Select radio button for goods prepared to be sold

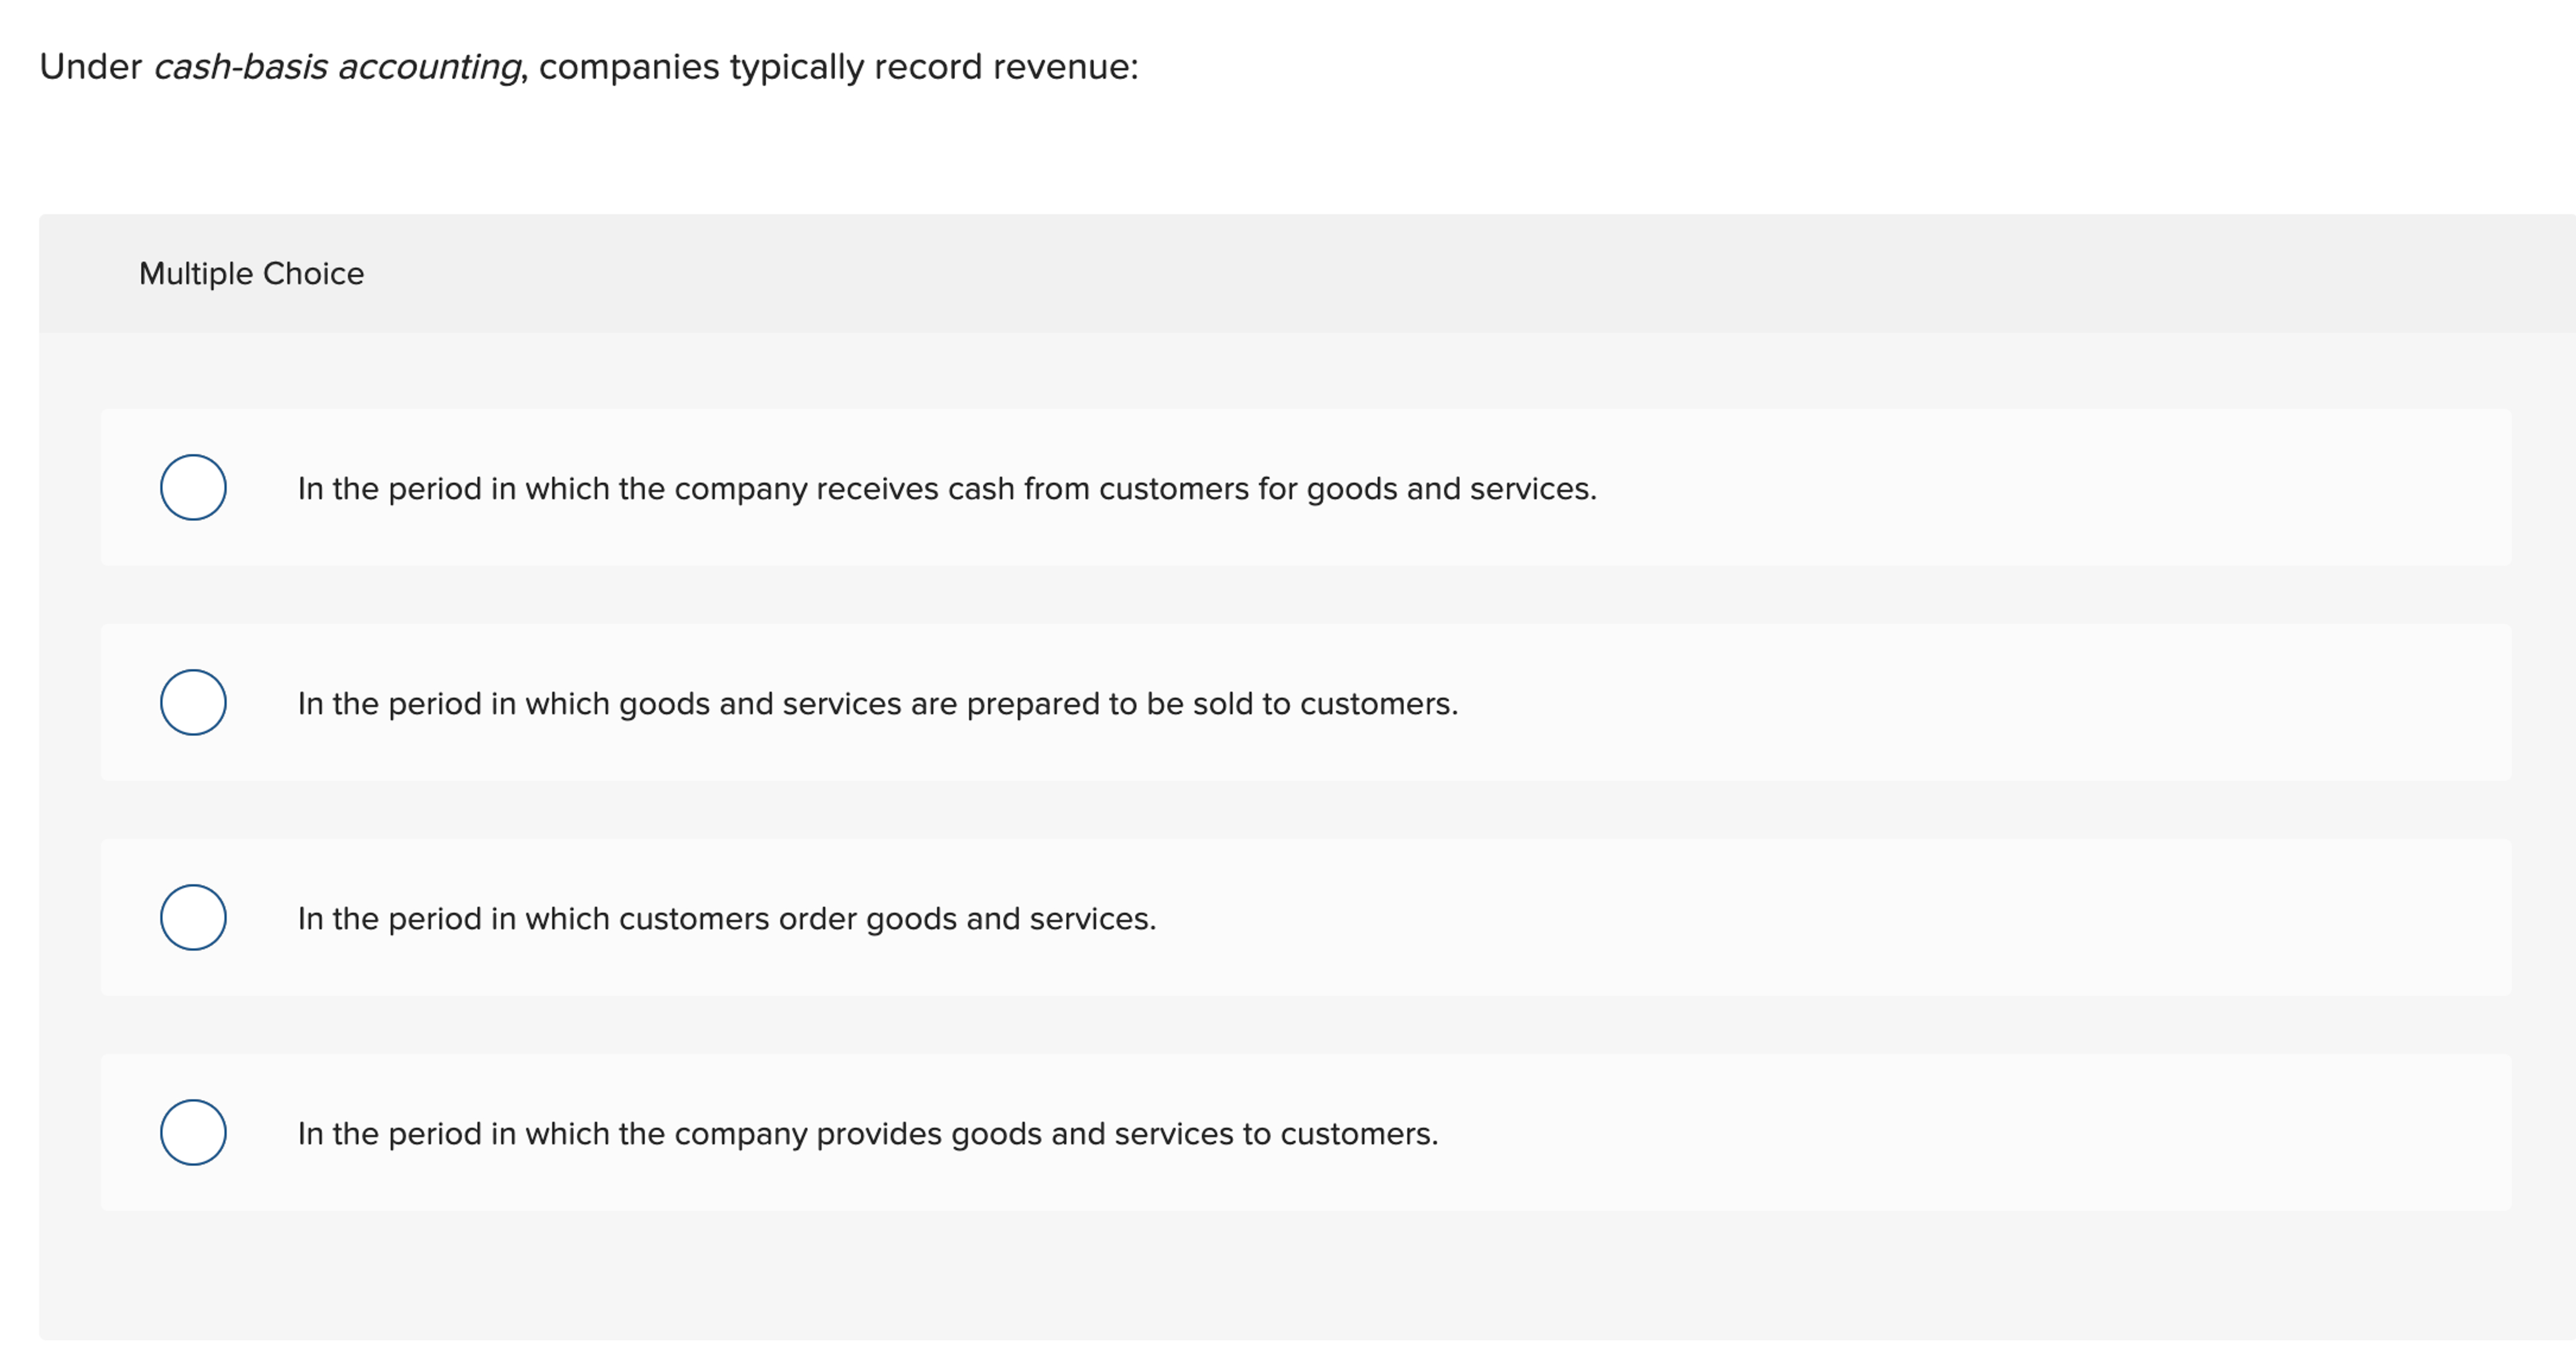coord(193,702)
